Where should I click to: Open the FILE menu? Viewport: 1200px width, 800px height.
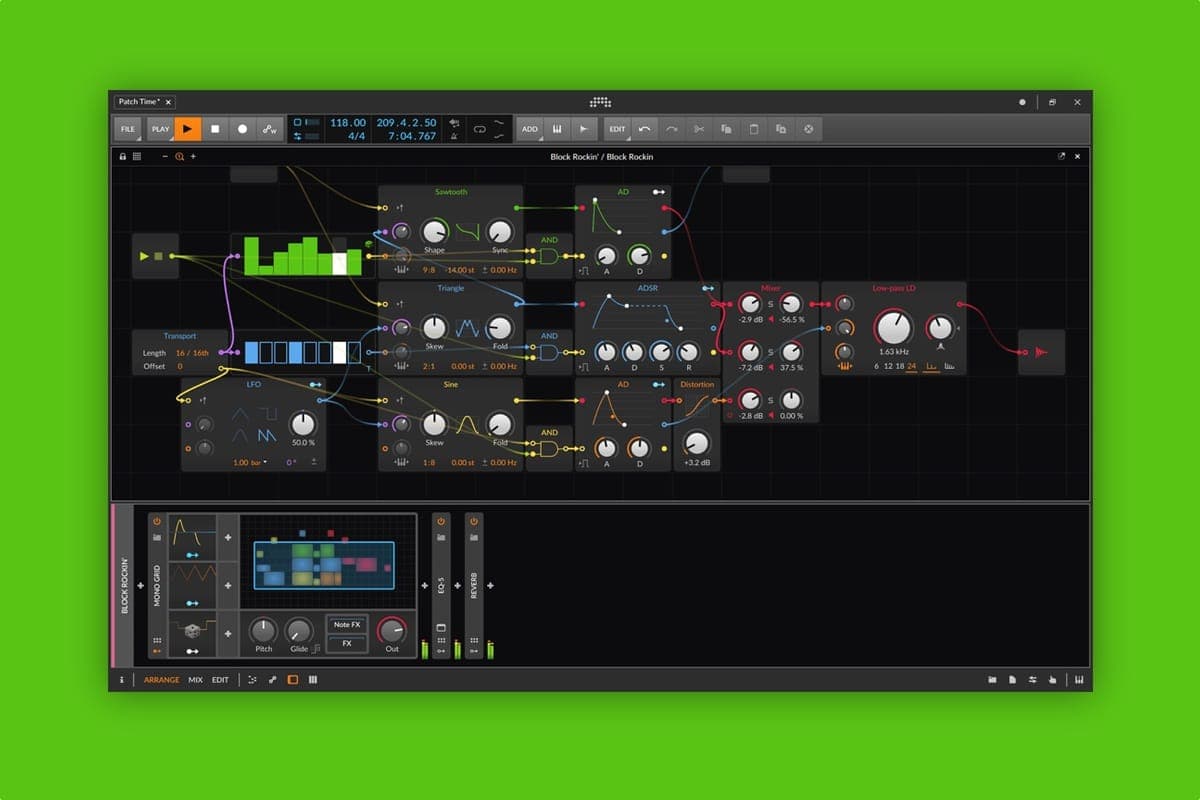(x=128, y=129)
